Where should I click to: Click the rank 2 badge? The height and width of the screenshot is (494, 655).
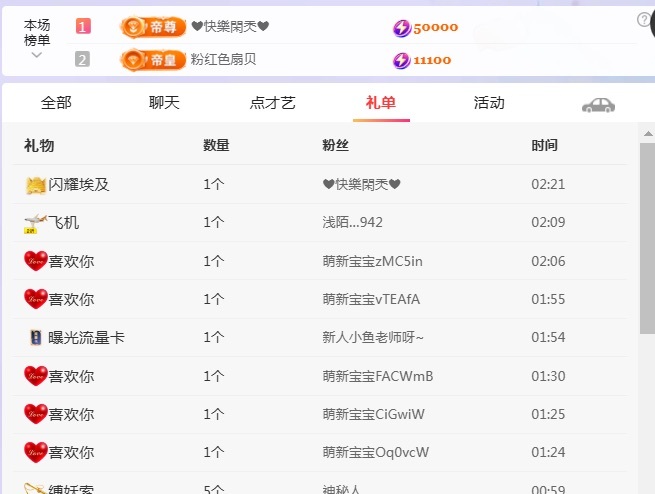pos(82,59)
